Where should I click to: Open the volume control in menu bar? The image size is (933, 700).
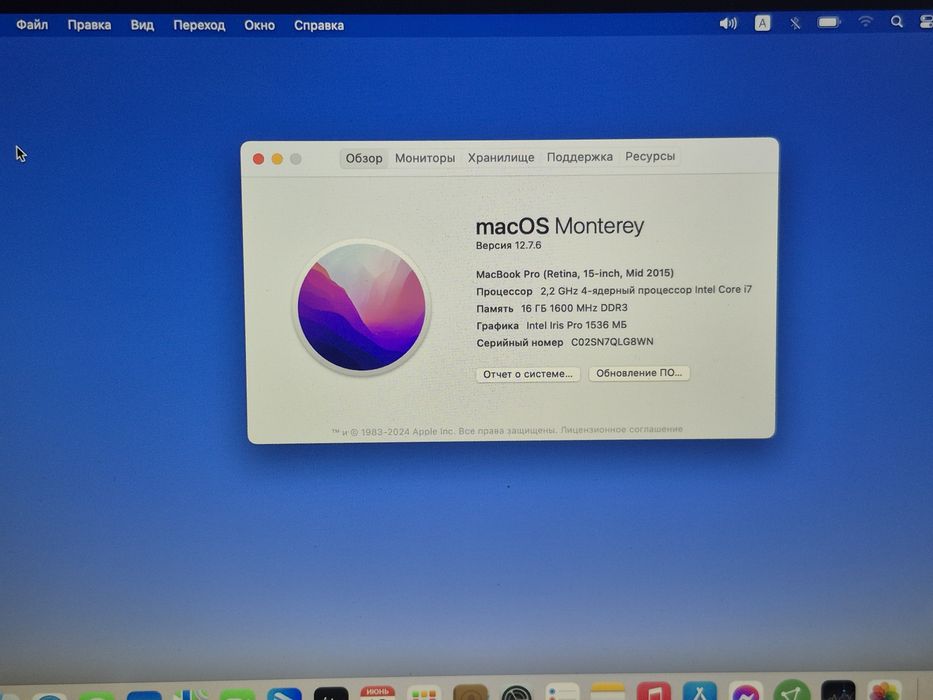point(728,24)
